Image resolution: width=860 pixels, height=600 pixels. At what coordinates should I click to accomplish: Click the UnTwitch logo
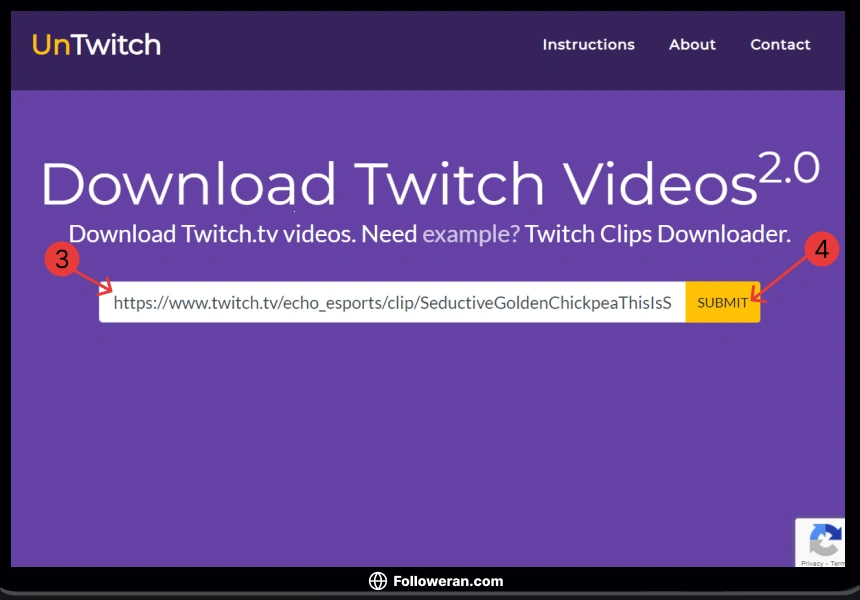[96, 45]
